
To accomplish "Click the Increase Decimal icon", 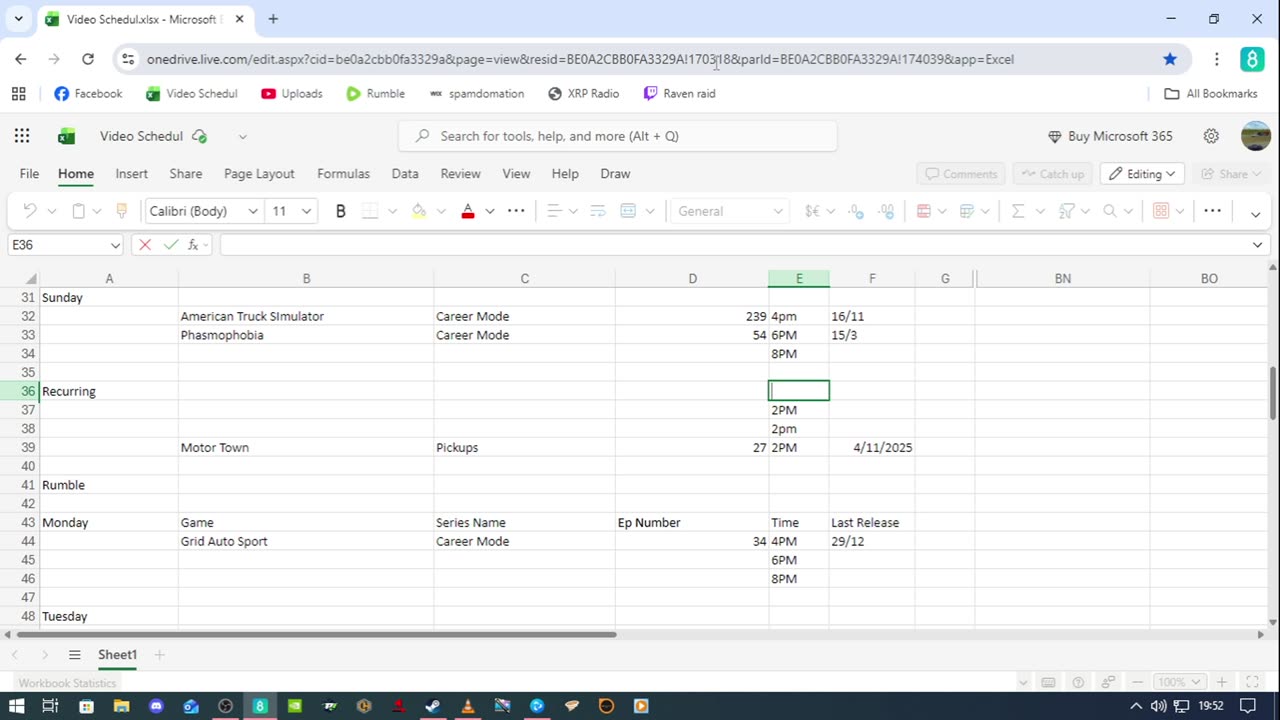I will tap(887, 211).
